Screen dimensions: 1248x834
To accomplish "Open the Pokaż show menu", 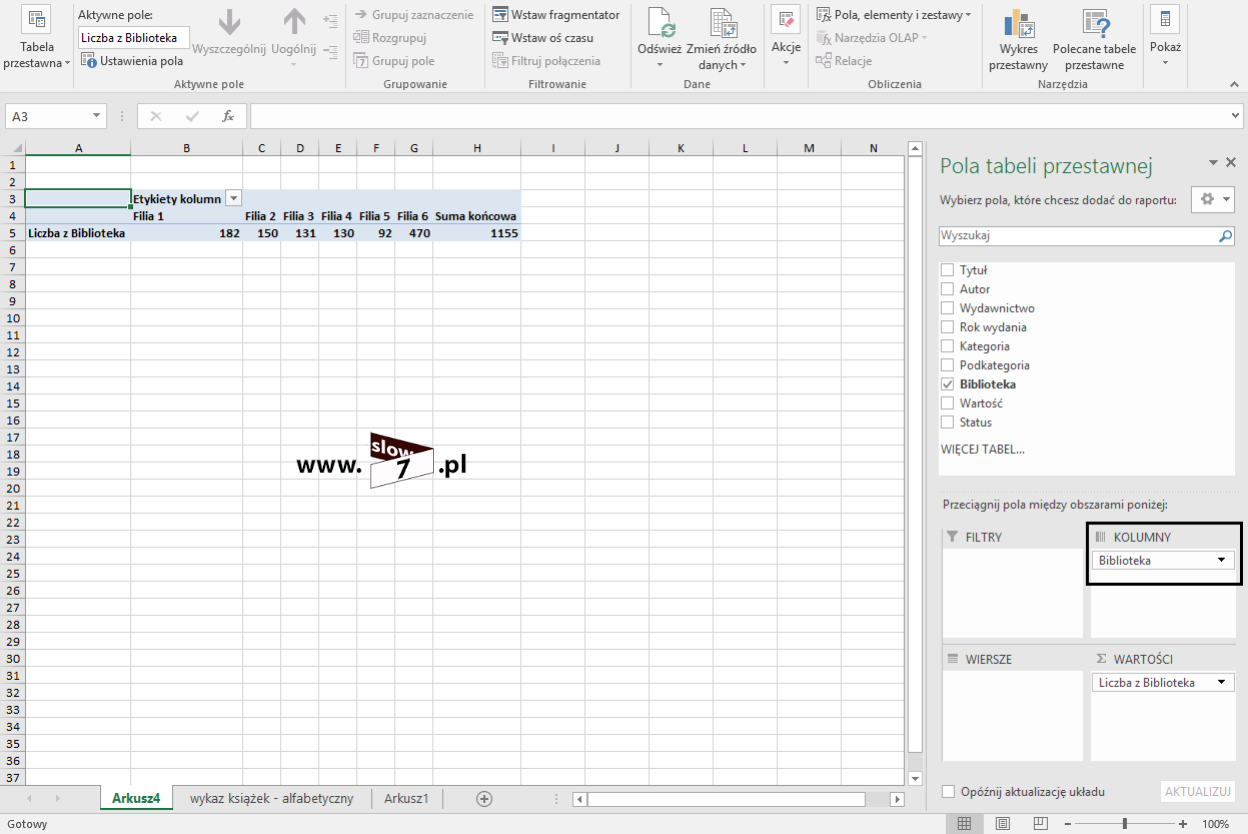I will (1165, 35).
